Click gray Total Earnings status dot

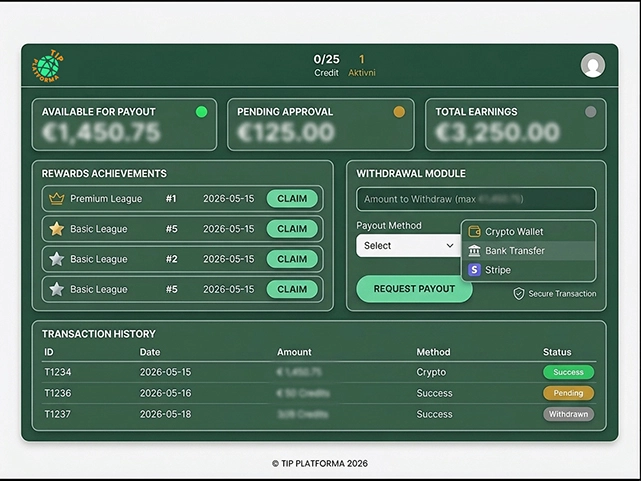tap(590, 112)
